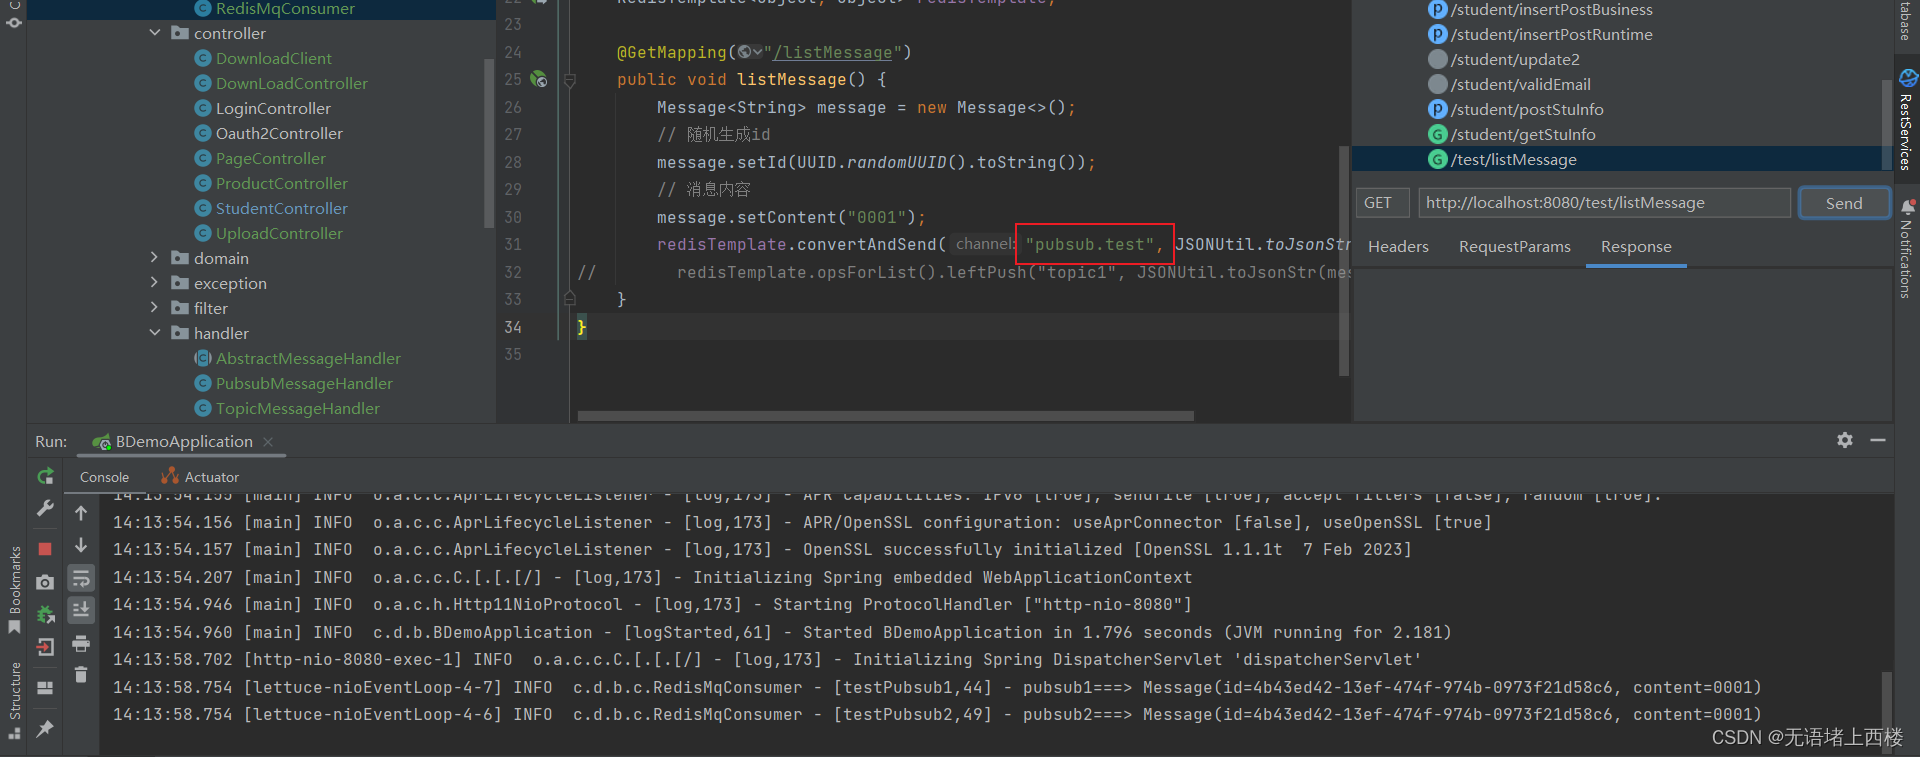Click the project tree vertical scrollbar
This screenshot has width=1920, height=757.
click(489, 144)
